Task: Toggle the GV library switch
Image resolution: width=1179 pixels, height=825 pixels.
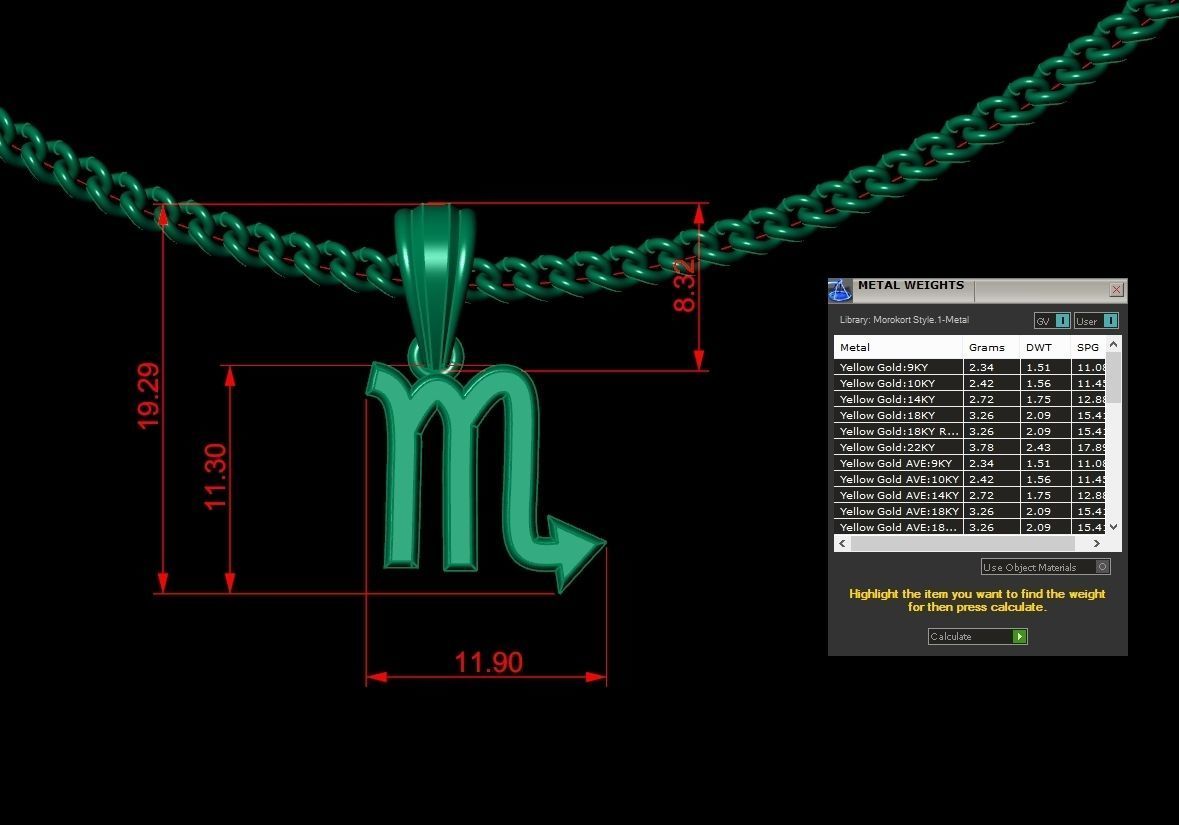Action: pos(1052,321)
